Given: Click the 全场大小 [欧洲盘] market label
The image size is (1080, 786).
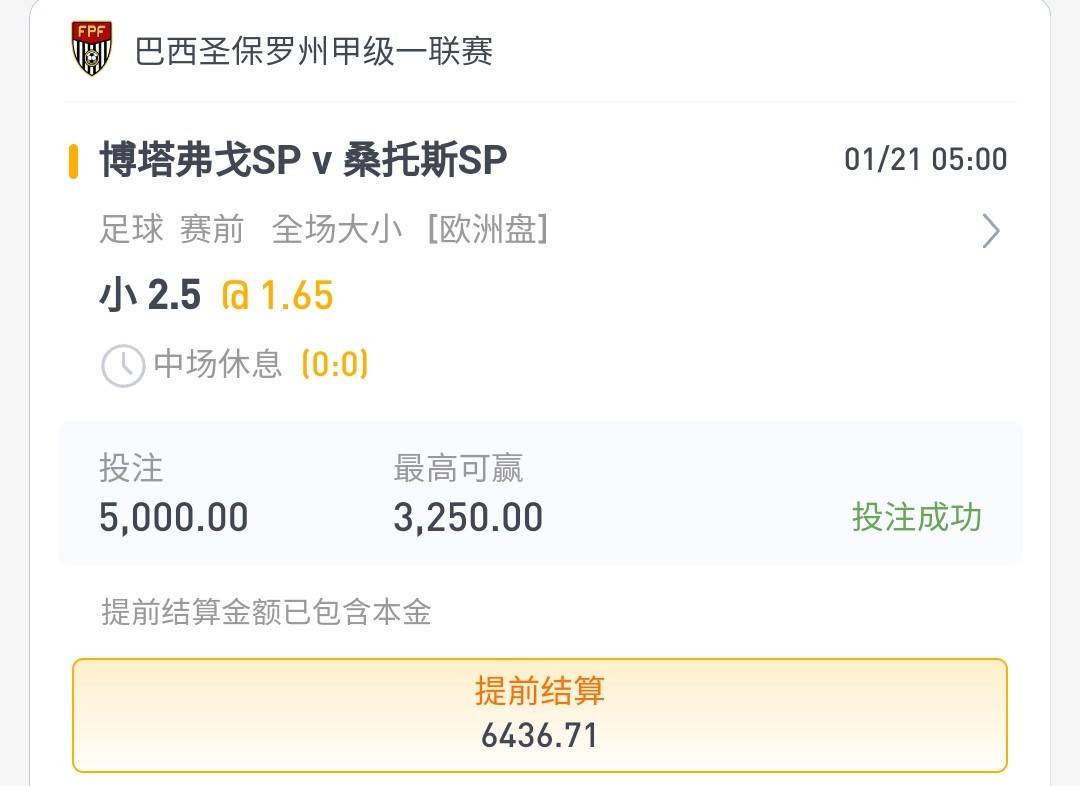Looking at the screenshot, I should (x=410, y=230).
